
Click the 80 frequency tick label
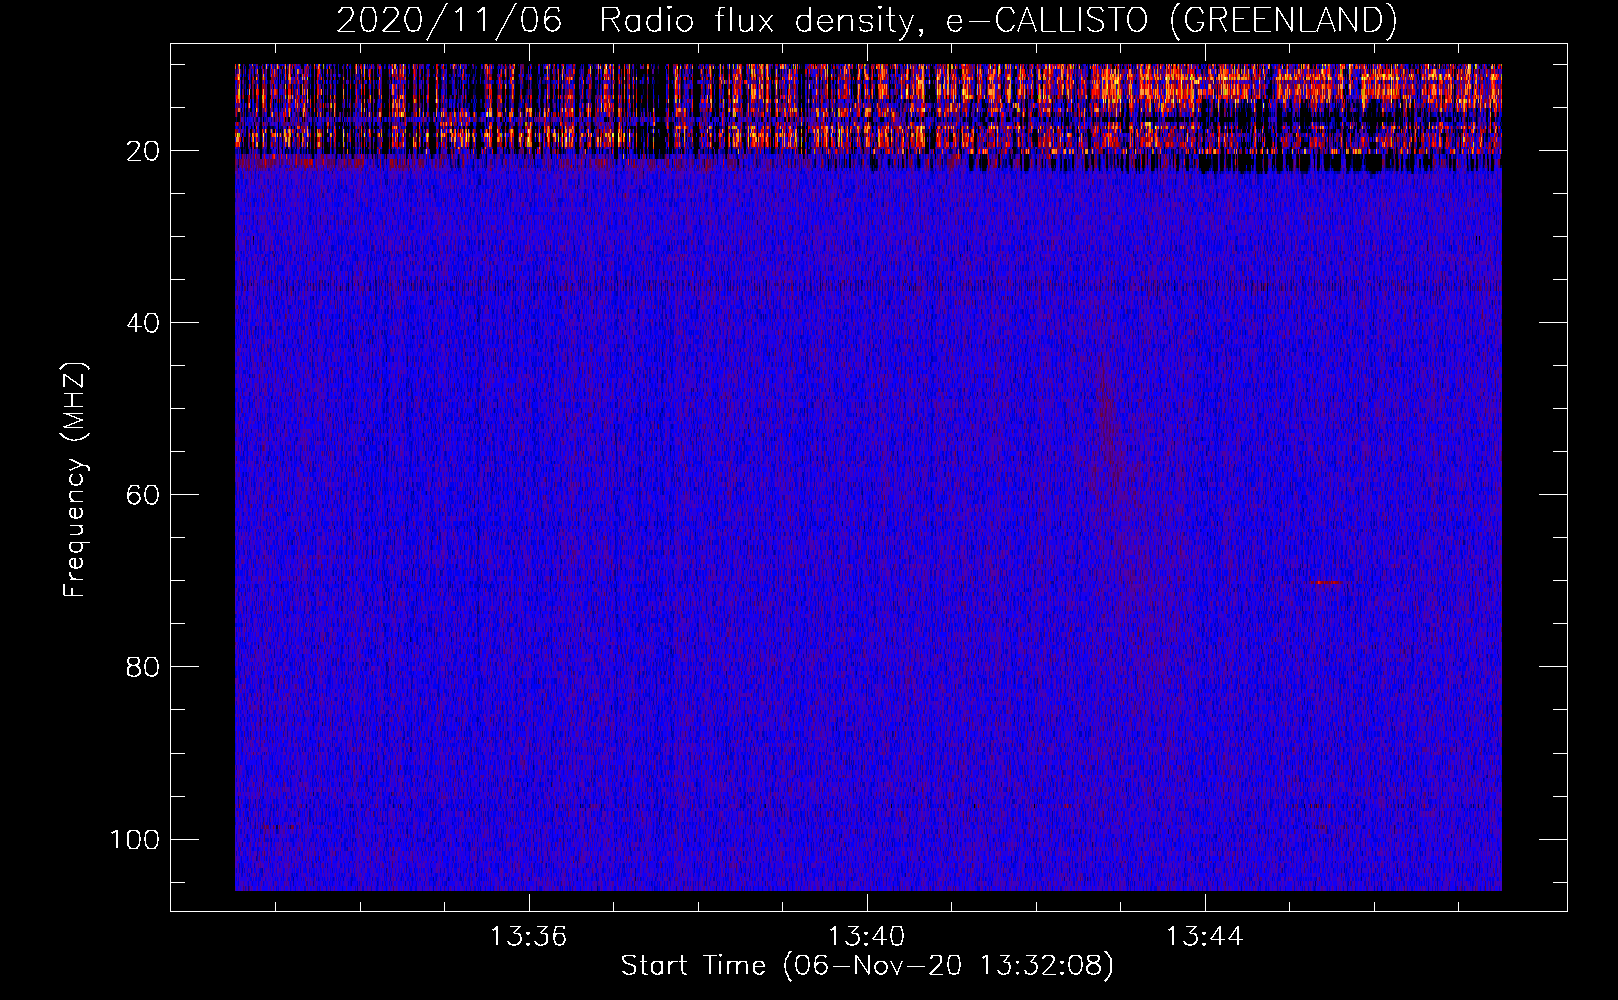(x=143, y=667)
